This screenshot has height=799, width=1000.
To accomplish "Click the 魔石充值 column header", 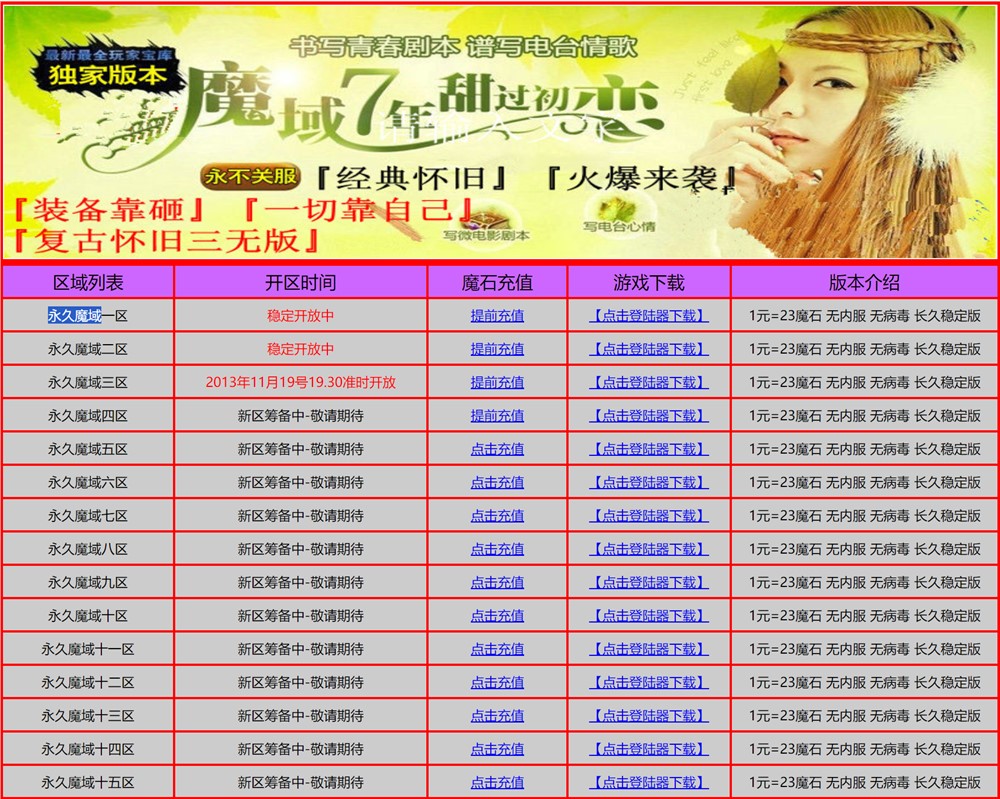I will point(497,283).
